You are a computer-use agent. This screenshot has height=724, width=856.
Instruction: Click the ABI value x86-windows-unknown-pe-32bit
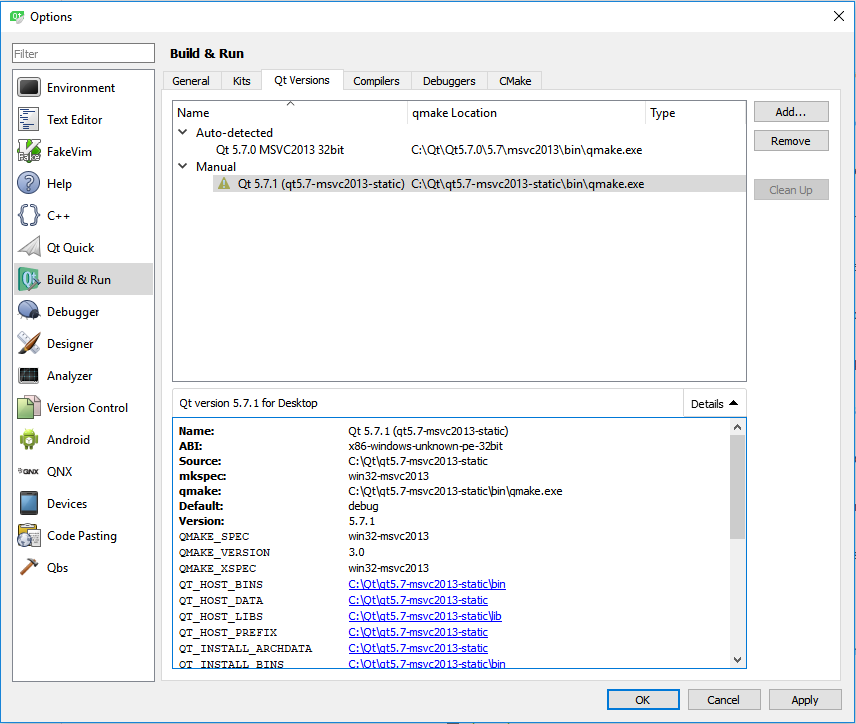(425, 446)
